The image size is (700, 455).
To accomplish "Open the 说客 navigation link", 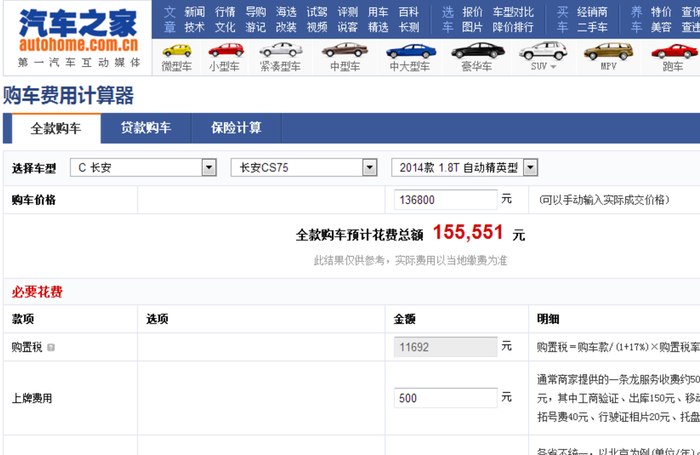I will tap(347, 27).
